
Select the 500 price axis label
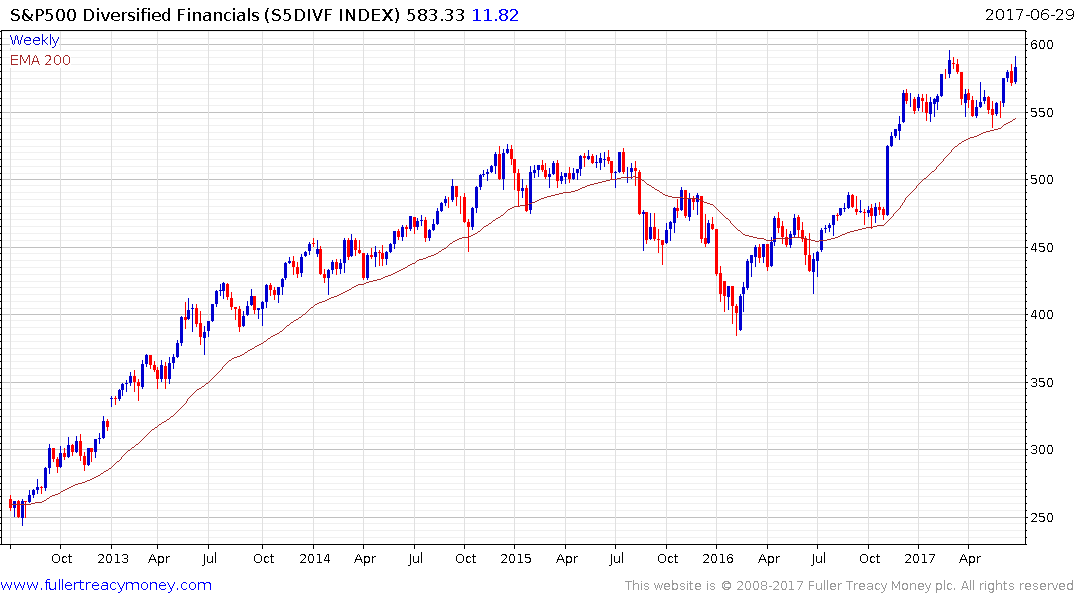1041,180
